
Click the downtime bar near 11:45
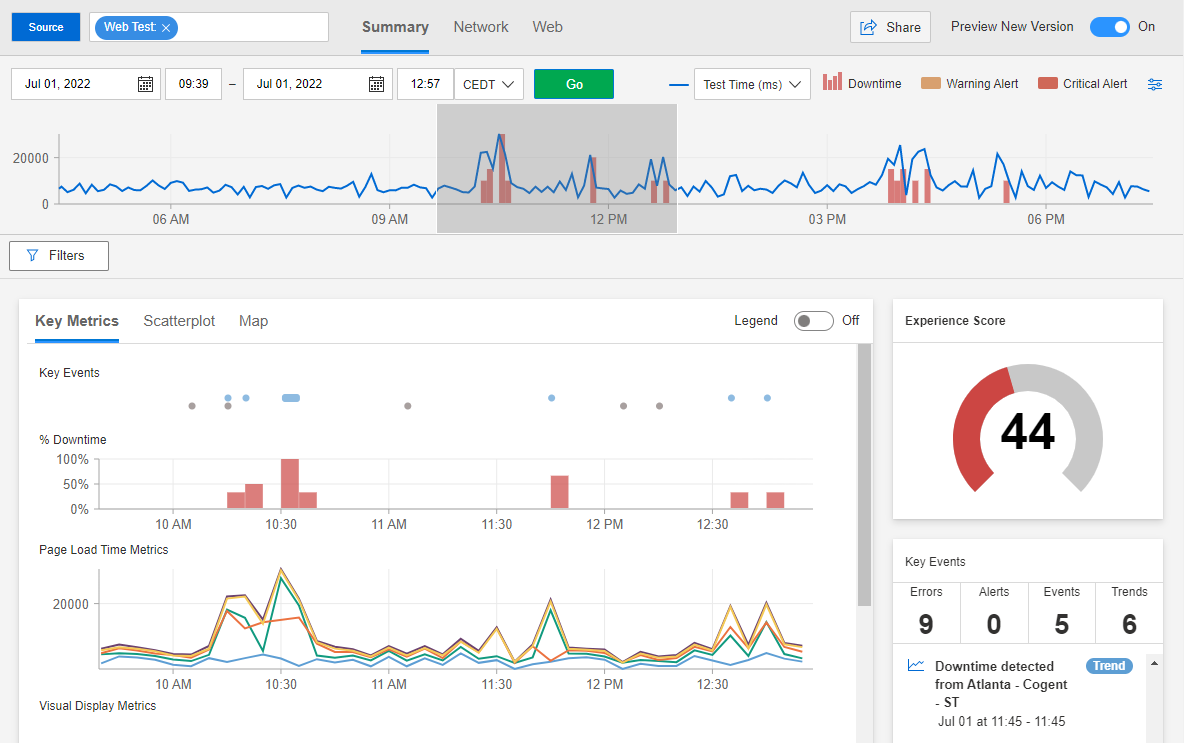(x=560, y=492)
